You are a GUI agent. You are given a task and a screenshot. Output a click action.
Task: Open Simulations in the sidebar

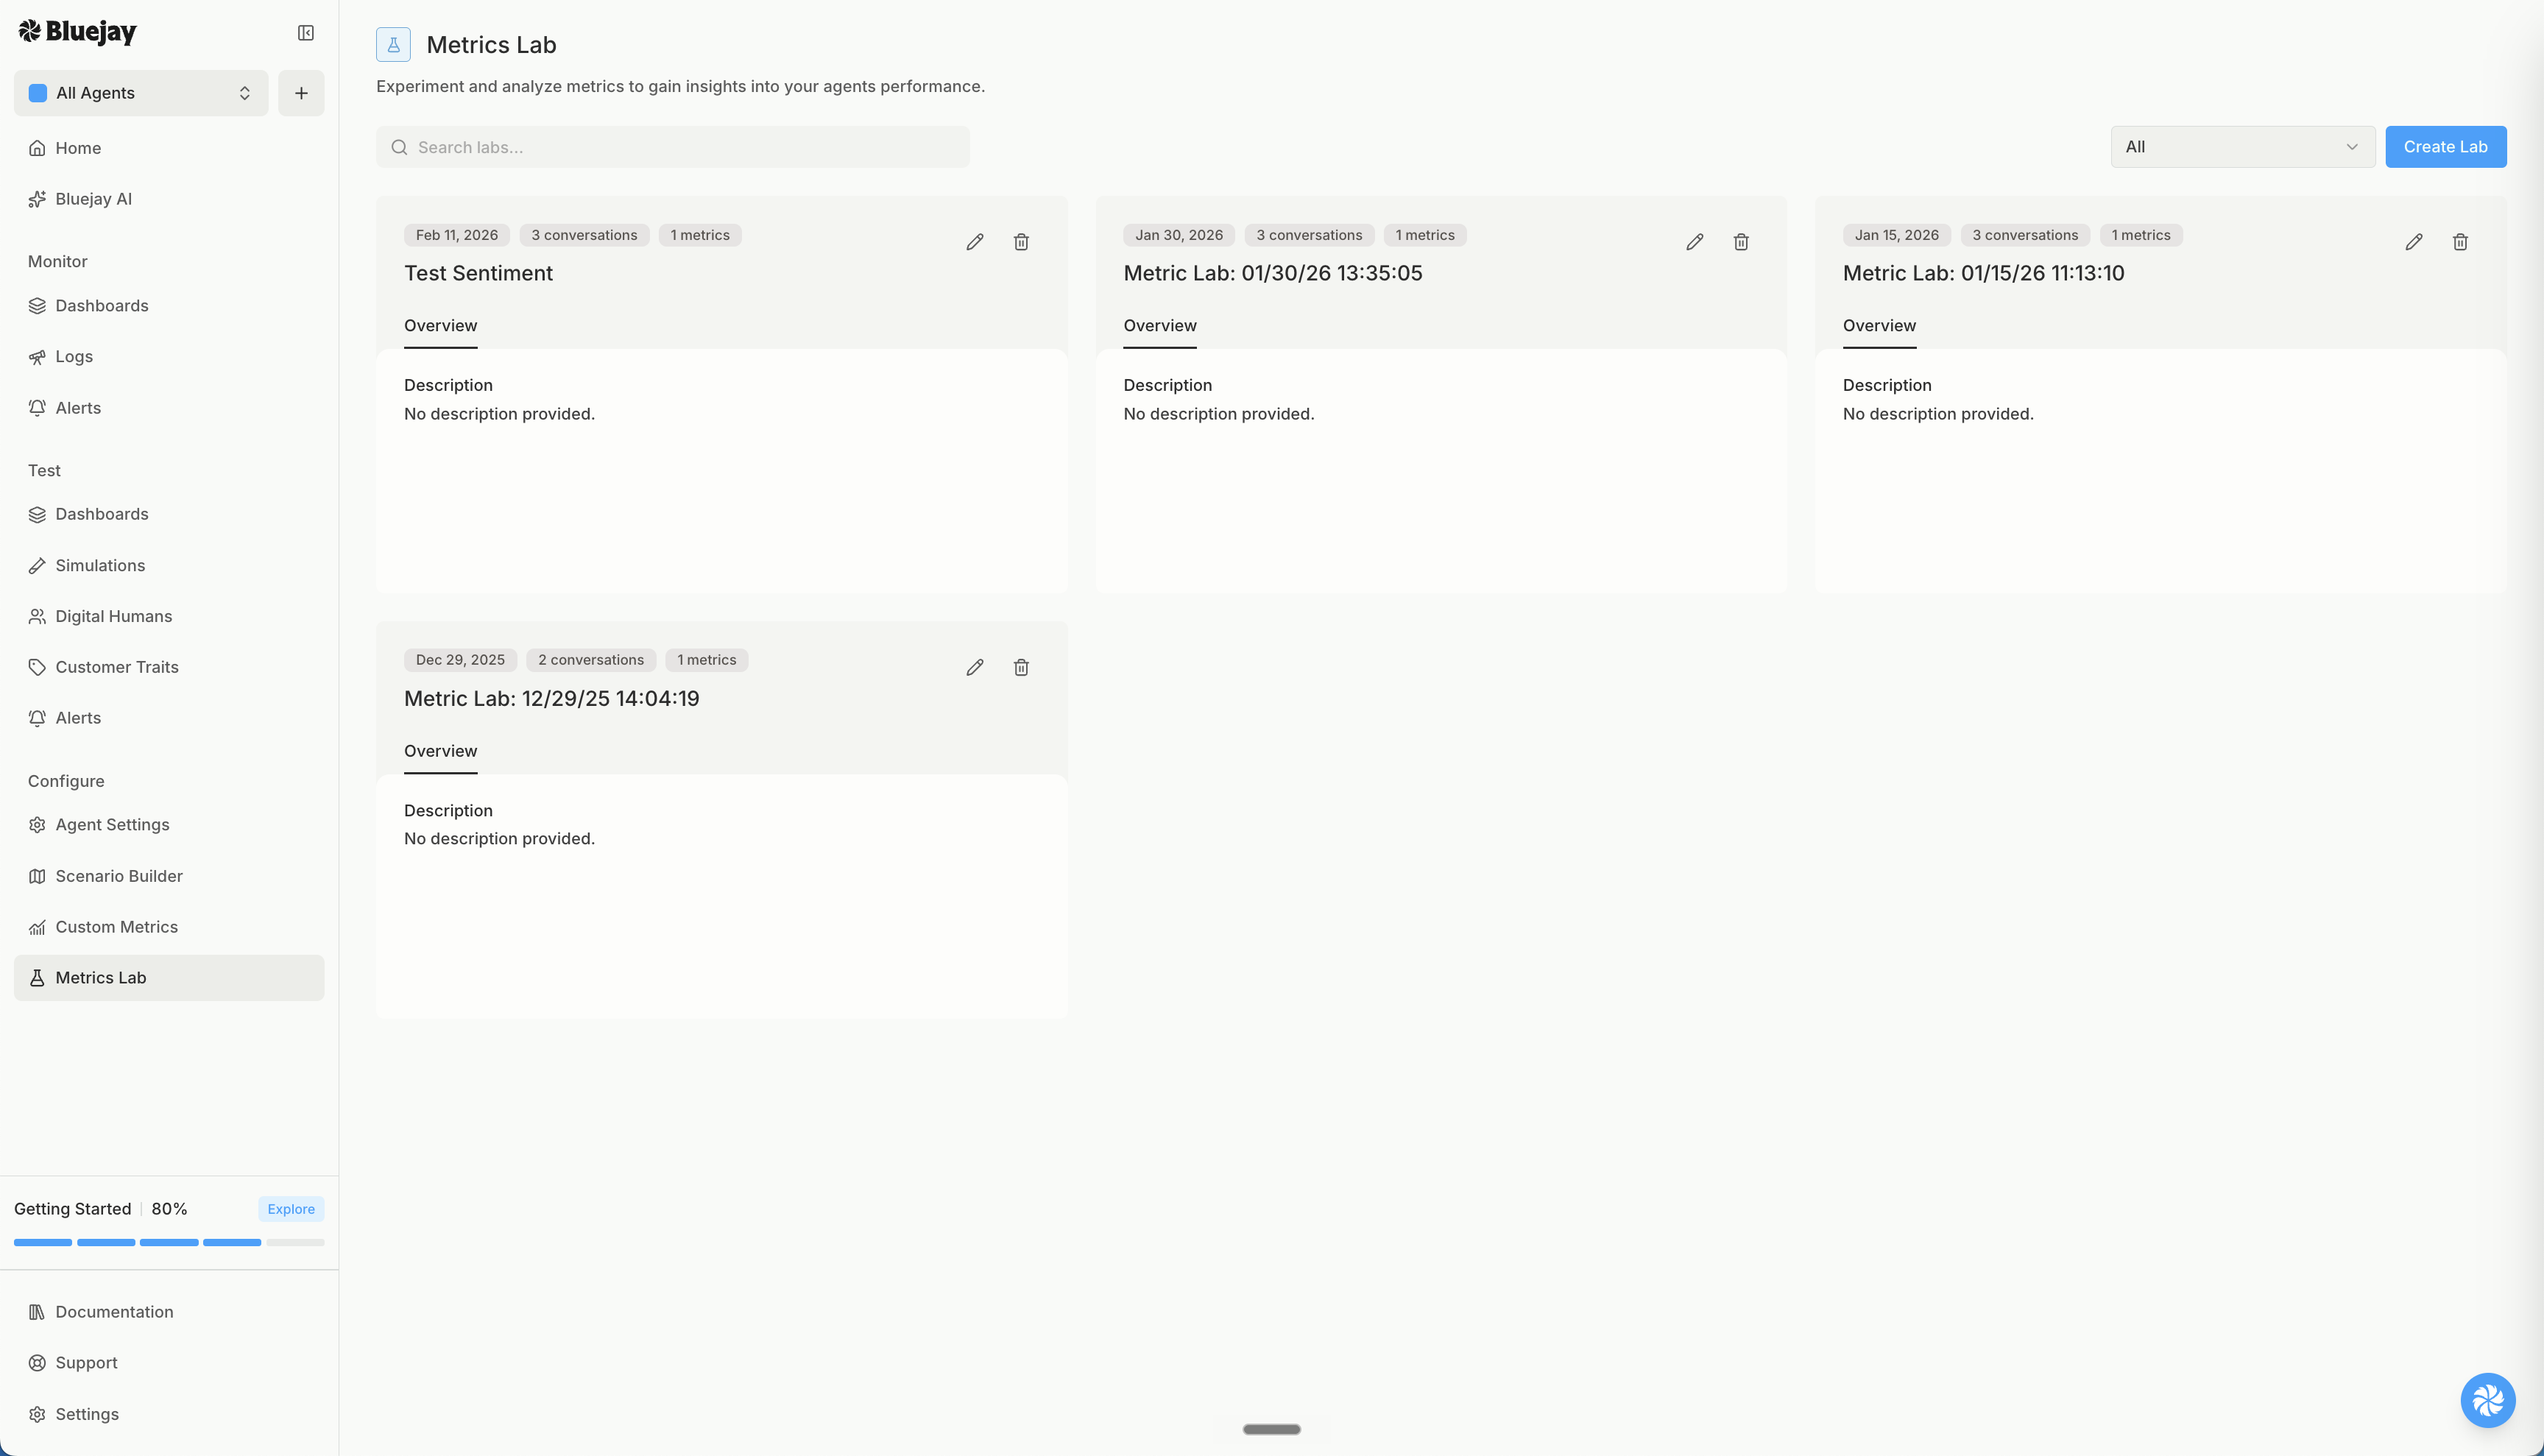(x=169, y=566)
